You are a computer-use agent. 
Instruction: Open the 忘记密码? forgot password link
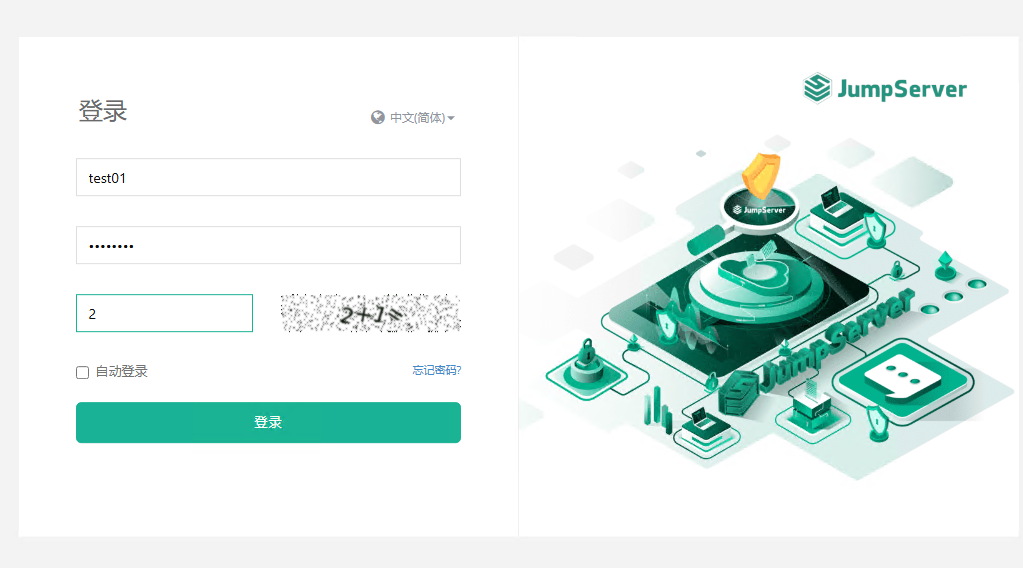pos(436,370)
